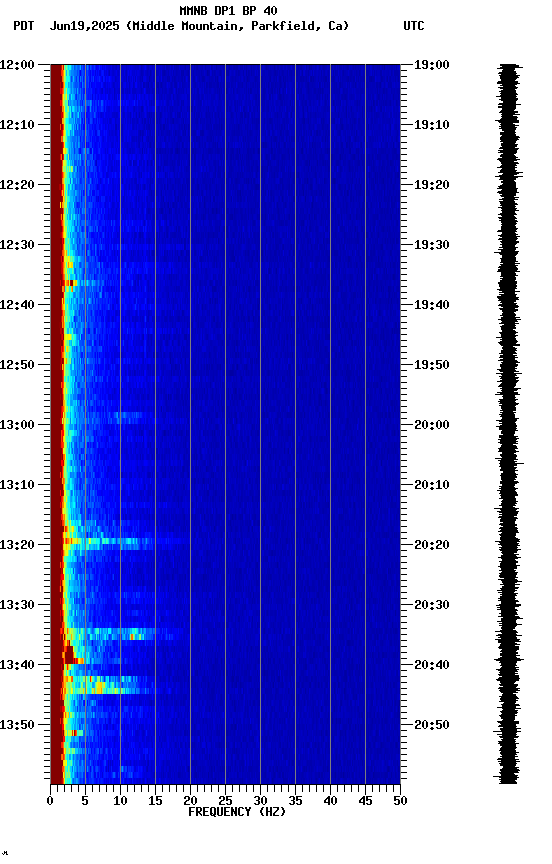Click the 19:50 UTC time label
Image resolution: width=552 pixels, height=864 pixels.
[x=432, y=365]
